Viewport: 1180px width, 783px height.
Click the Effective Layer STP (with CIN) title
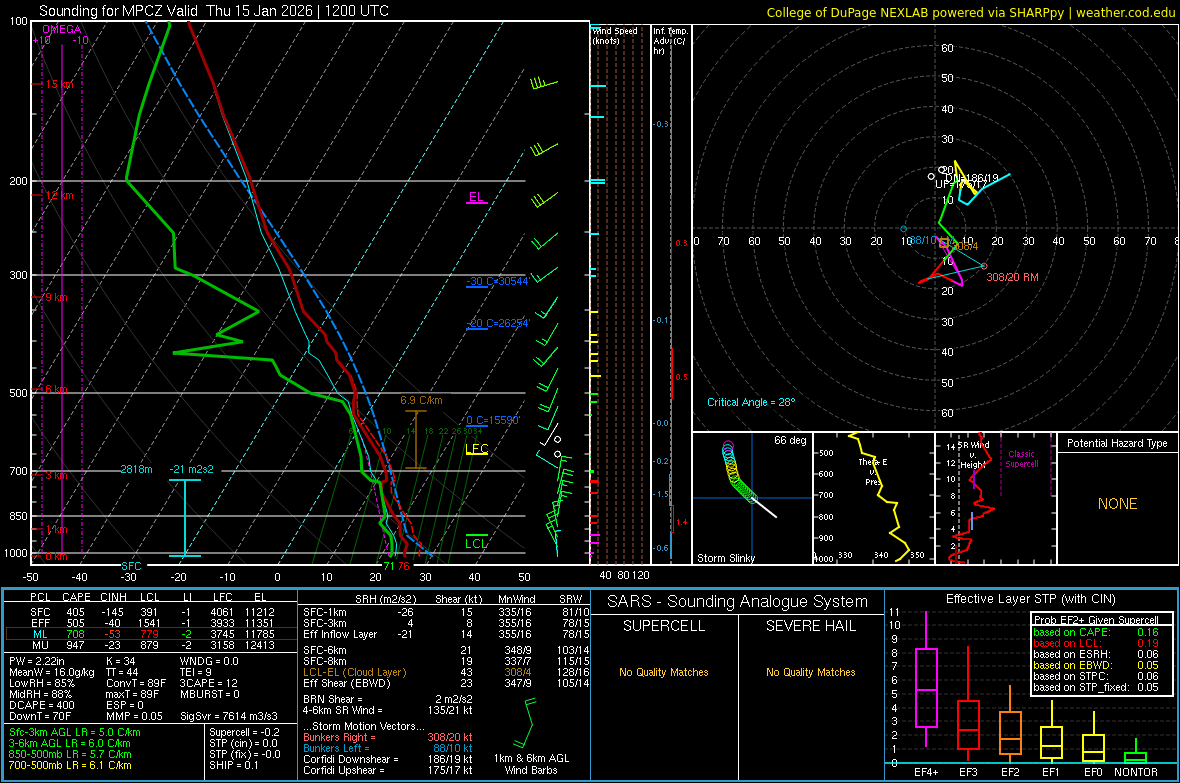(x=1030, y=599)
